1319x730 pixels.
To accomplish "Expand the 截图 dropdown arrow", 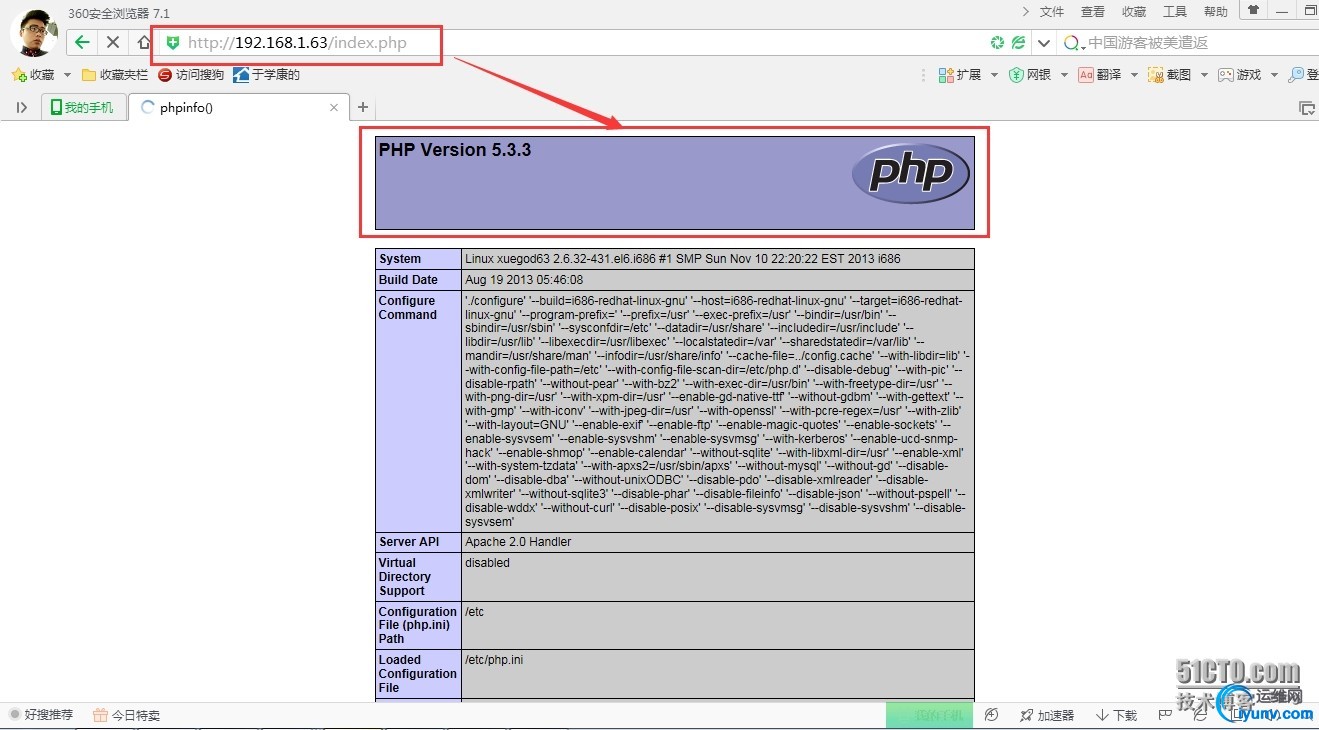I will tap(1204, 75).
